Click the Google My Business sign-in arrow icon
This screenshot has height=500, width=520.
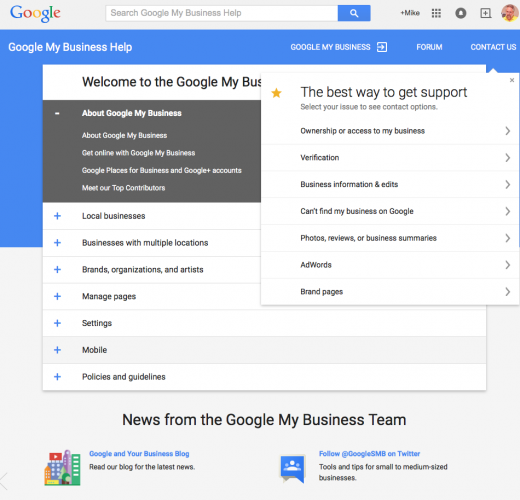(x=382, y=47)
